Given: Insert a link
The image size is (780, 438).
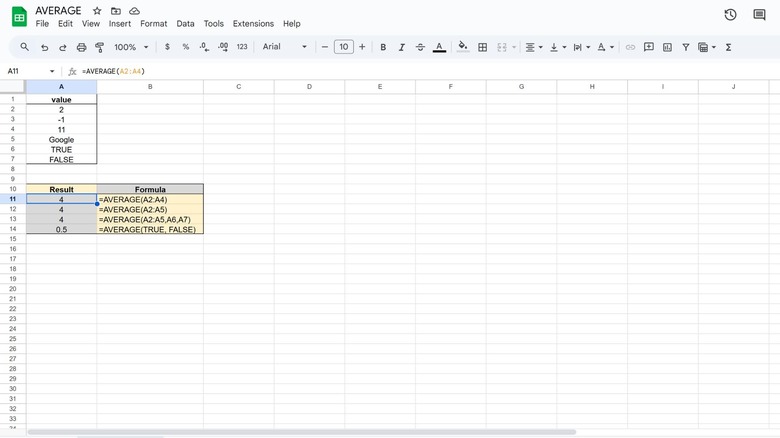Looking at the screenshot, I should (x=630, y=47).
